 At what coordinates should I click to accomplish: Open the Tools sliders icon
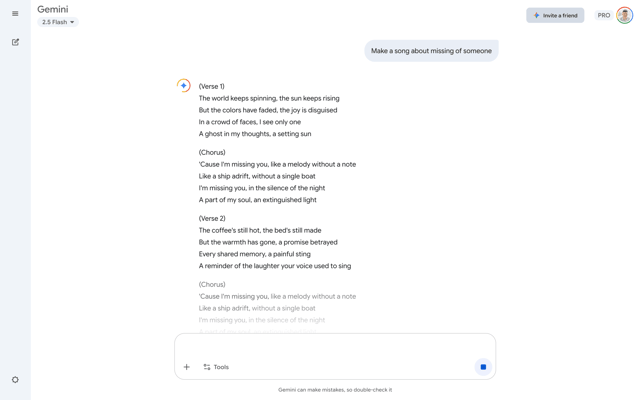click(x=207, y=367)
